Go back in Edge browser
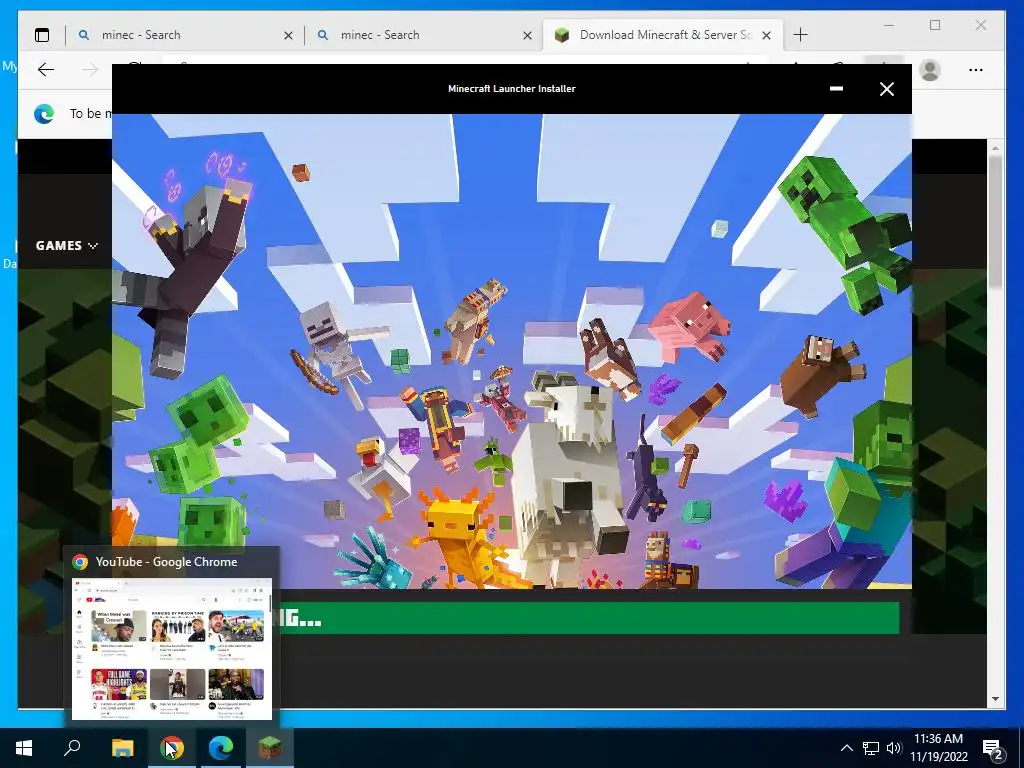Viewport: 1024px width, 768px height. tap(46, 69)
